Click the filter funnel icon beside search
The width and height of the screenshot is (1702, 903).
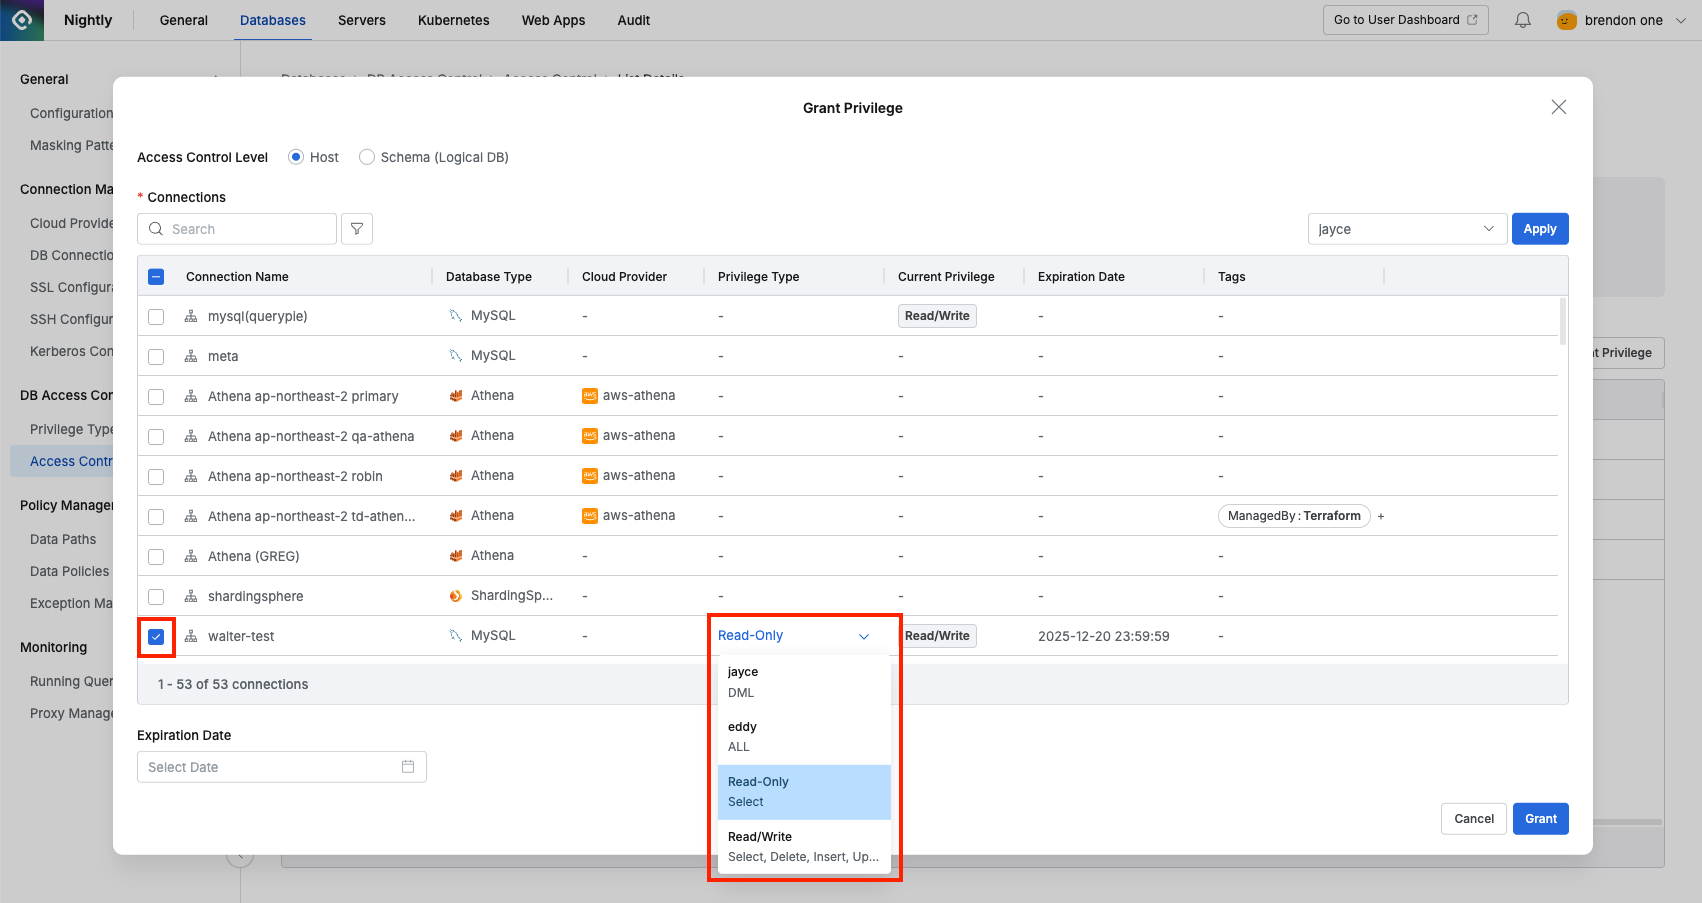(x=357, y=229)
